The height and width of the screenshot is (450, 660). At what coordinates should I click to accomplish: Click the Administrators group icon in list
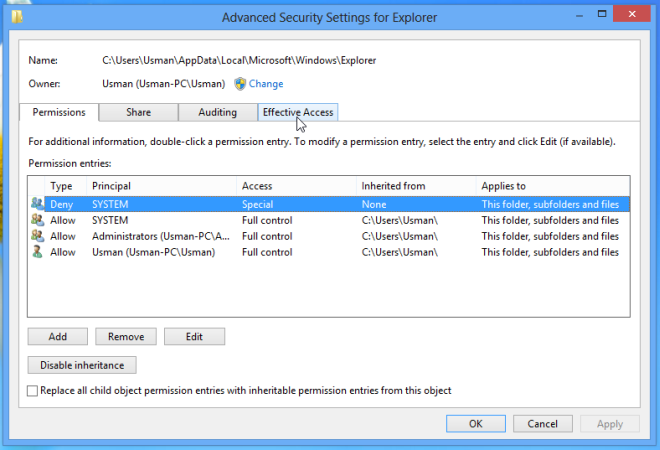(37, 236)
